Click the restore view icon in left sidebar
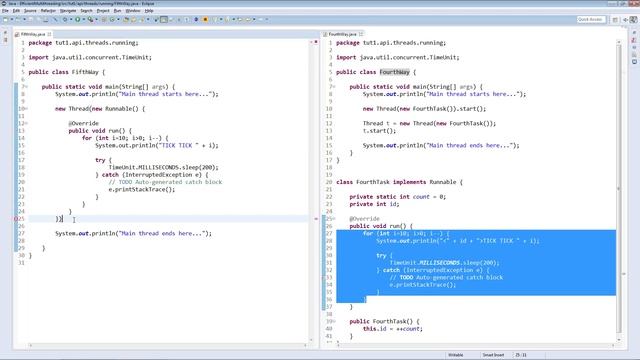The image size is (640, 360). pos(5,32)
